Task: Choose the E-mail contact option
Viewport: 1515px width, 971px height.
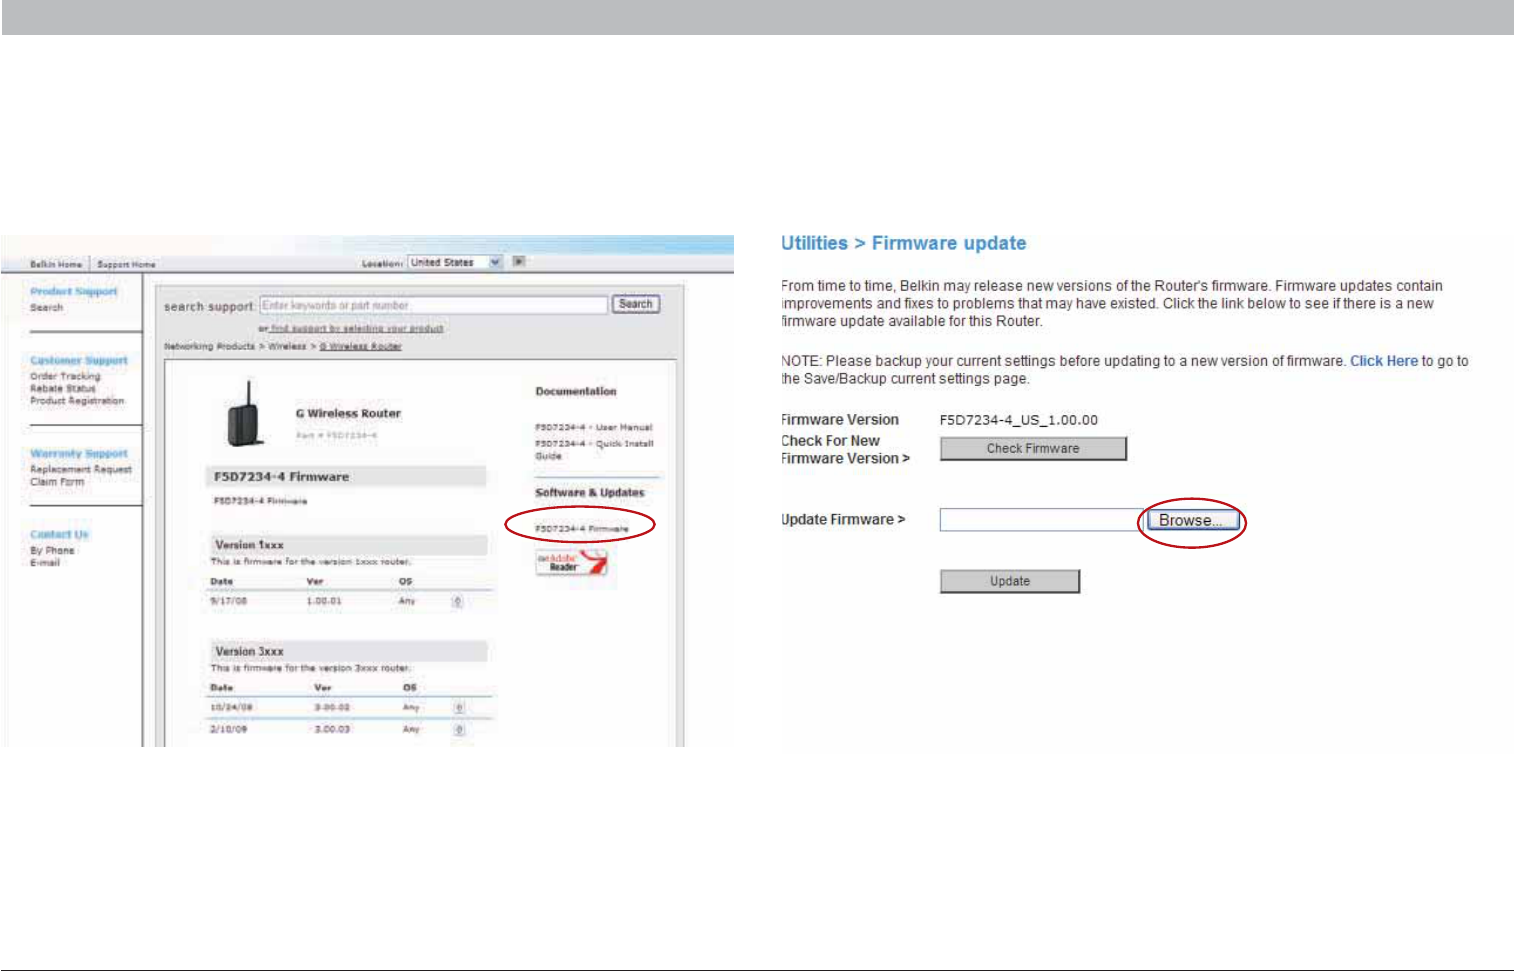Action: [x=45, y=563]
